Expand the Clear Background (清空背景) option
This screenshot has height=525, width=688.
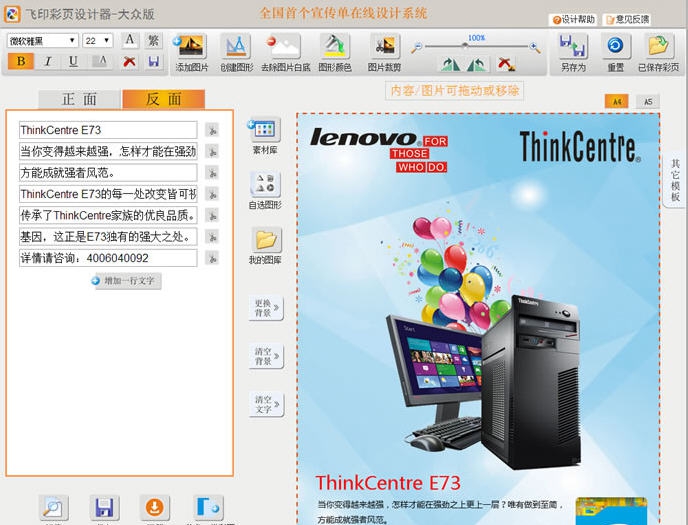coord(266,356)
